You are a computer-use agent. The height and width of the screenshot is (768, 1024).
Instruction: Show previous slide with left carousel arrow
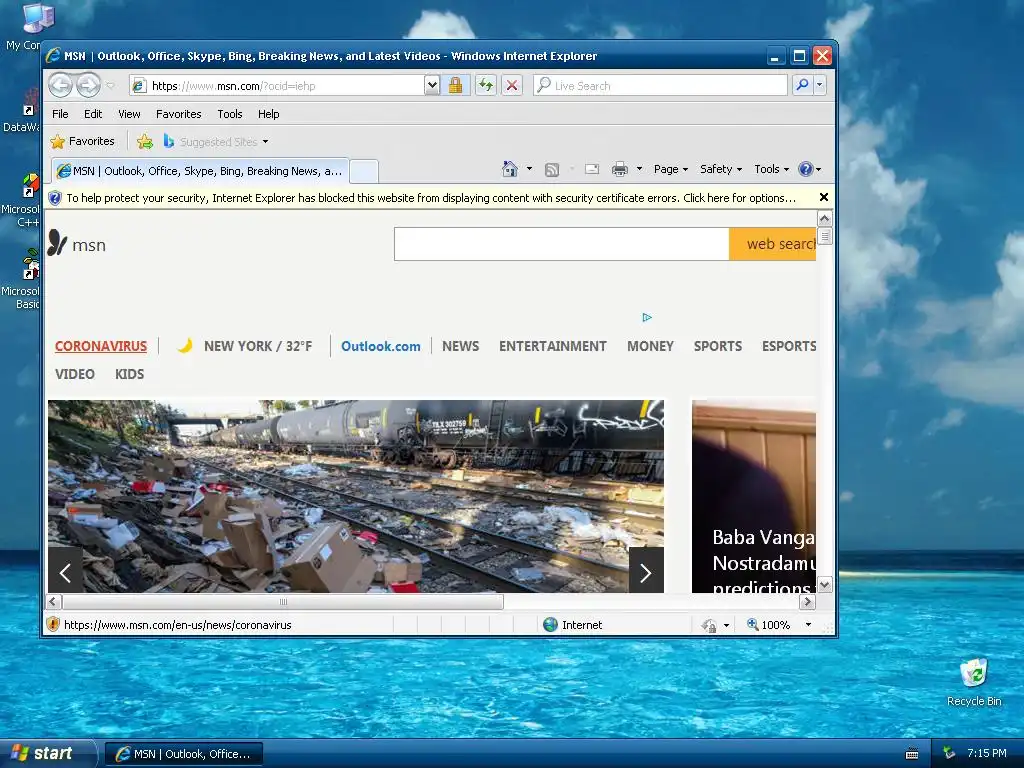click(x=65, y=573)
